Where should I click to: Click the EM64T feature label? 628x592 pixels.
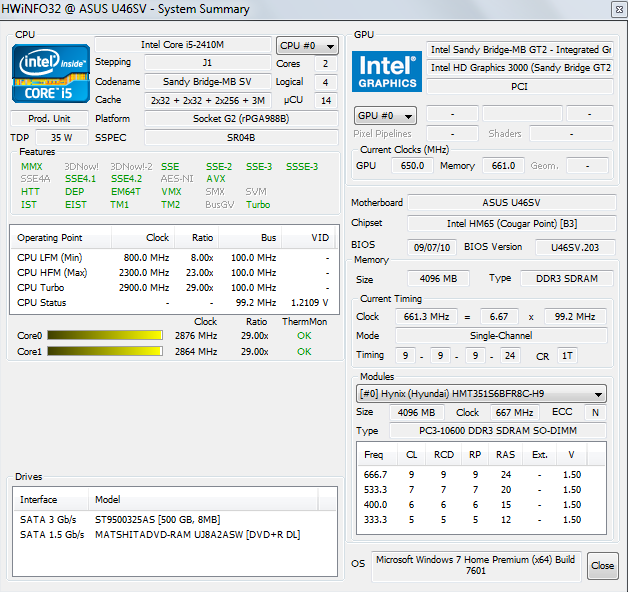pos(126,192)
